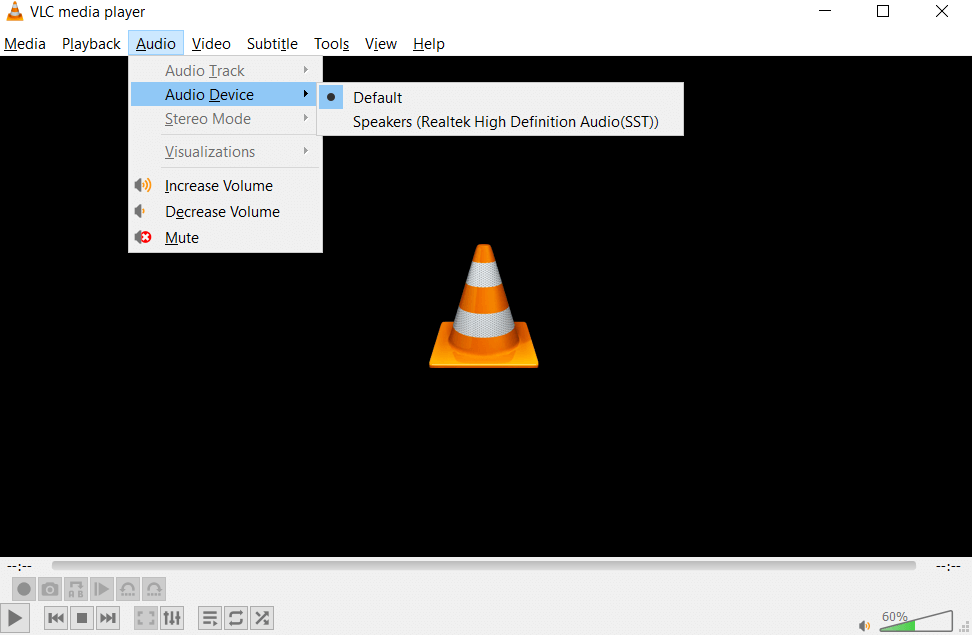Click the Mute icon in the Audio menu

[143, 237]
